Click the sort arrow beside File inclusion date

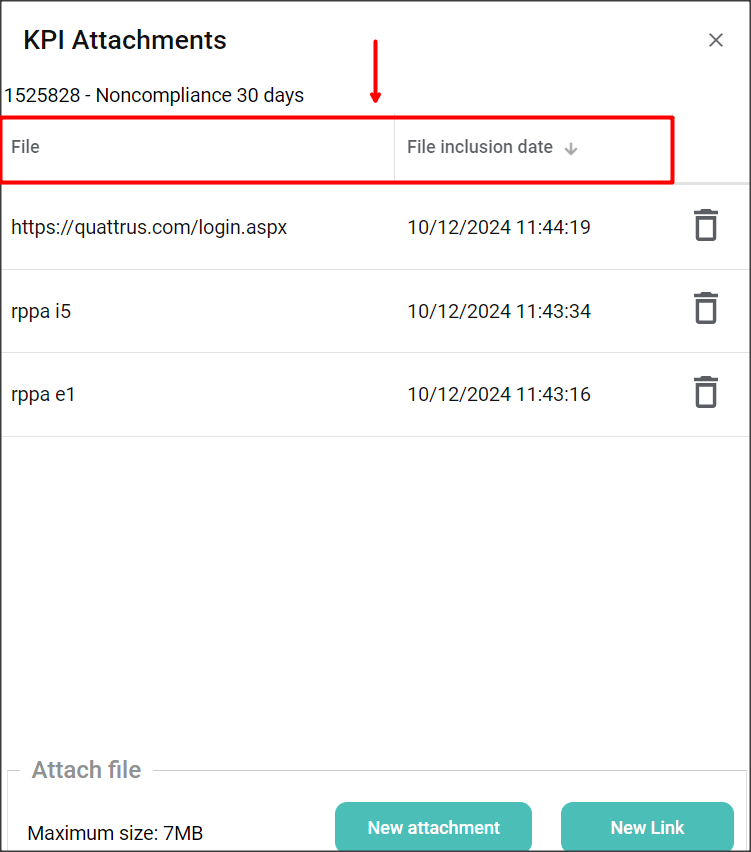(x=571, y=149)
